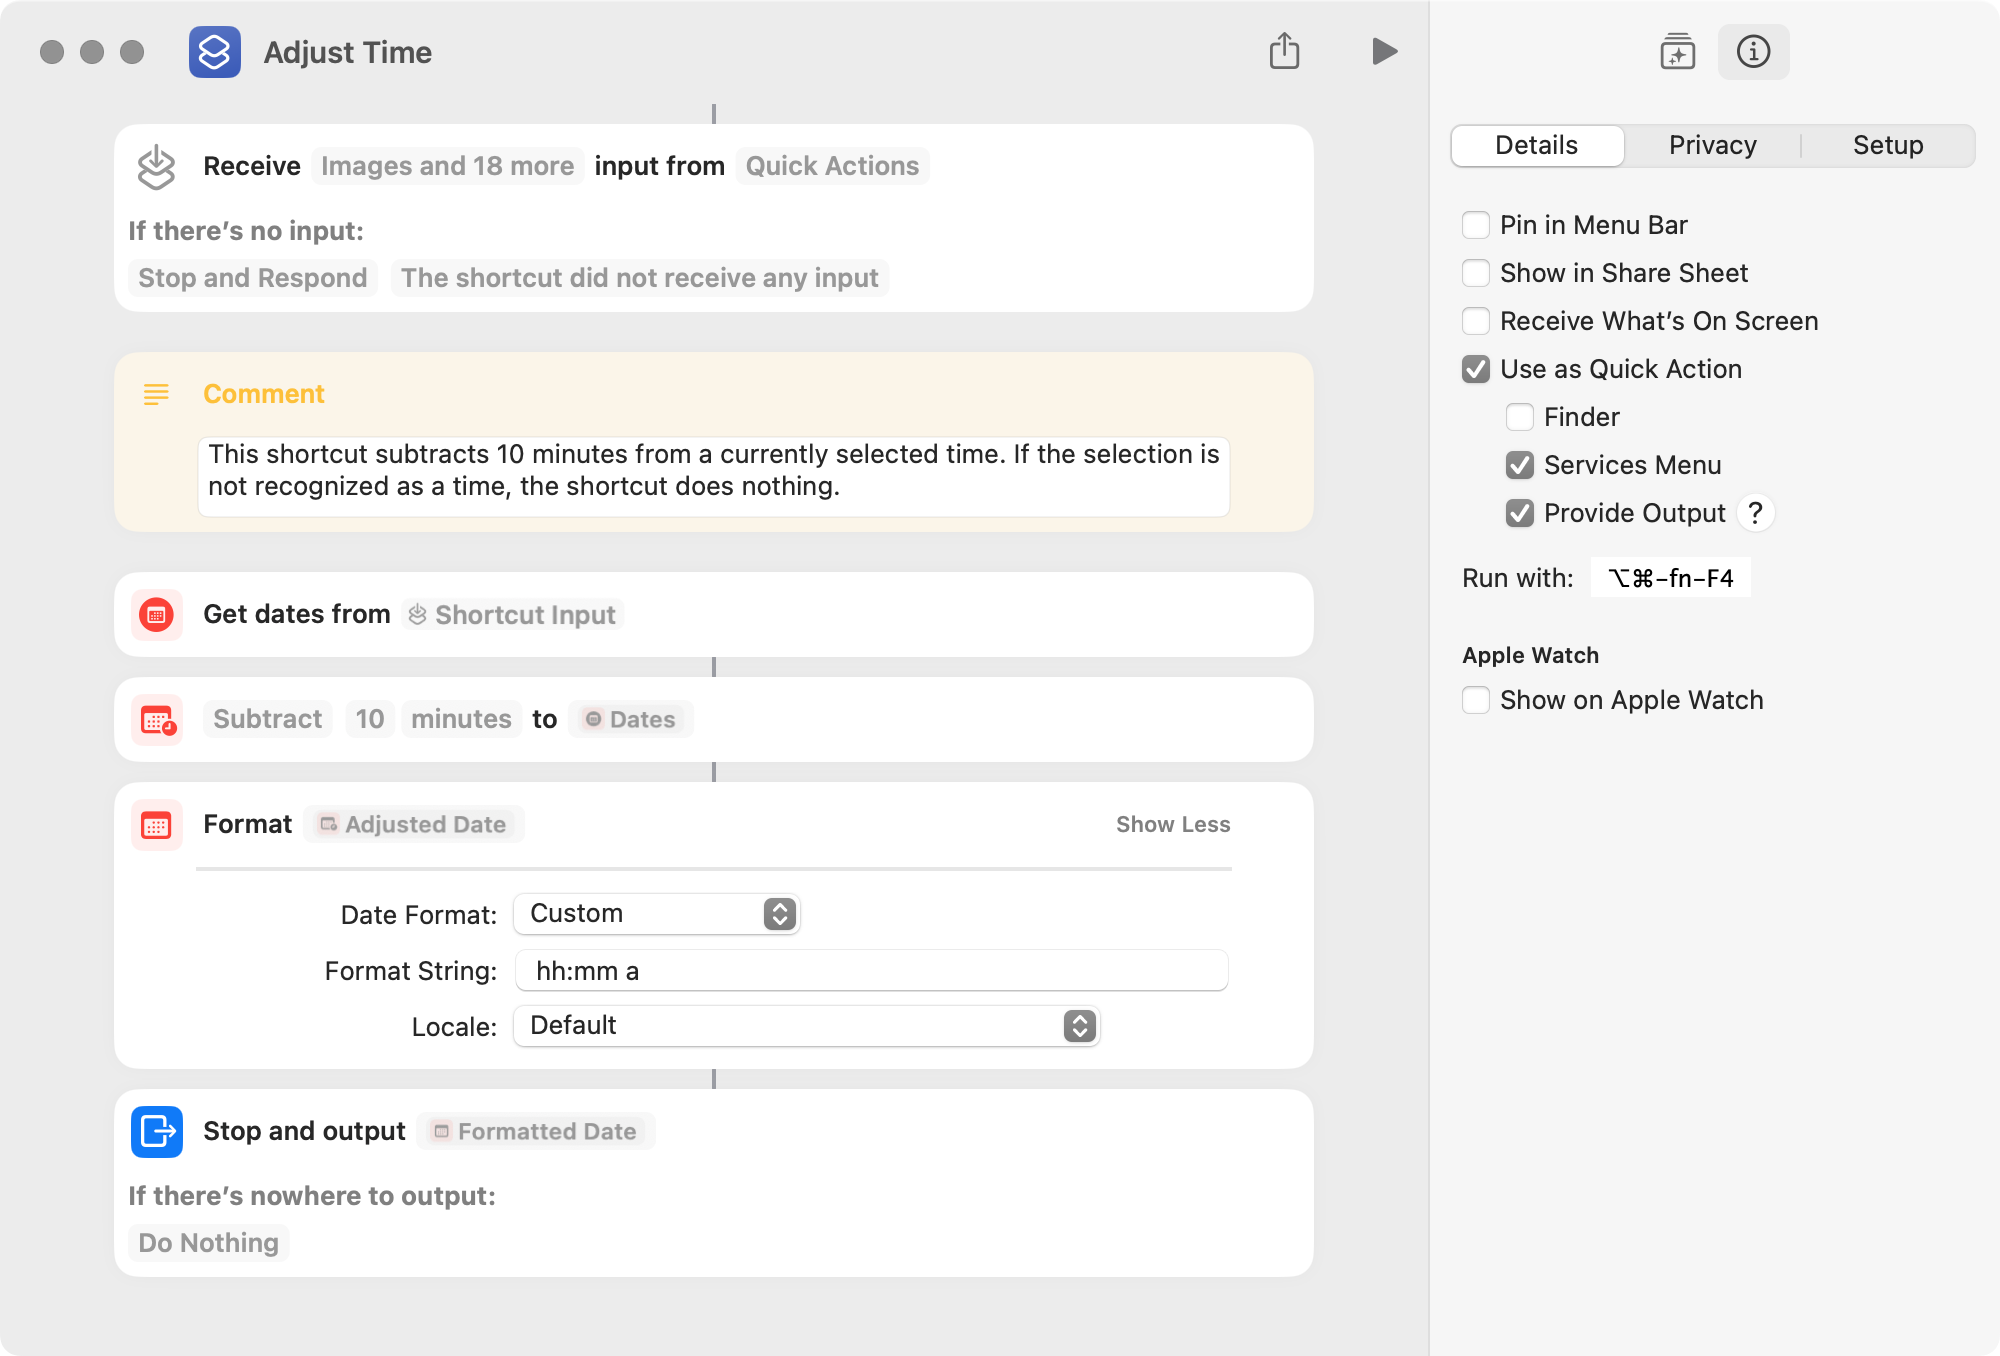2000x1356 pixels.
Task: Click the Shortcuts app icon beside Adjust Time
Action: point(215,52)
